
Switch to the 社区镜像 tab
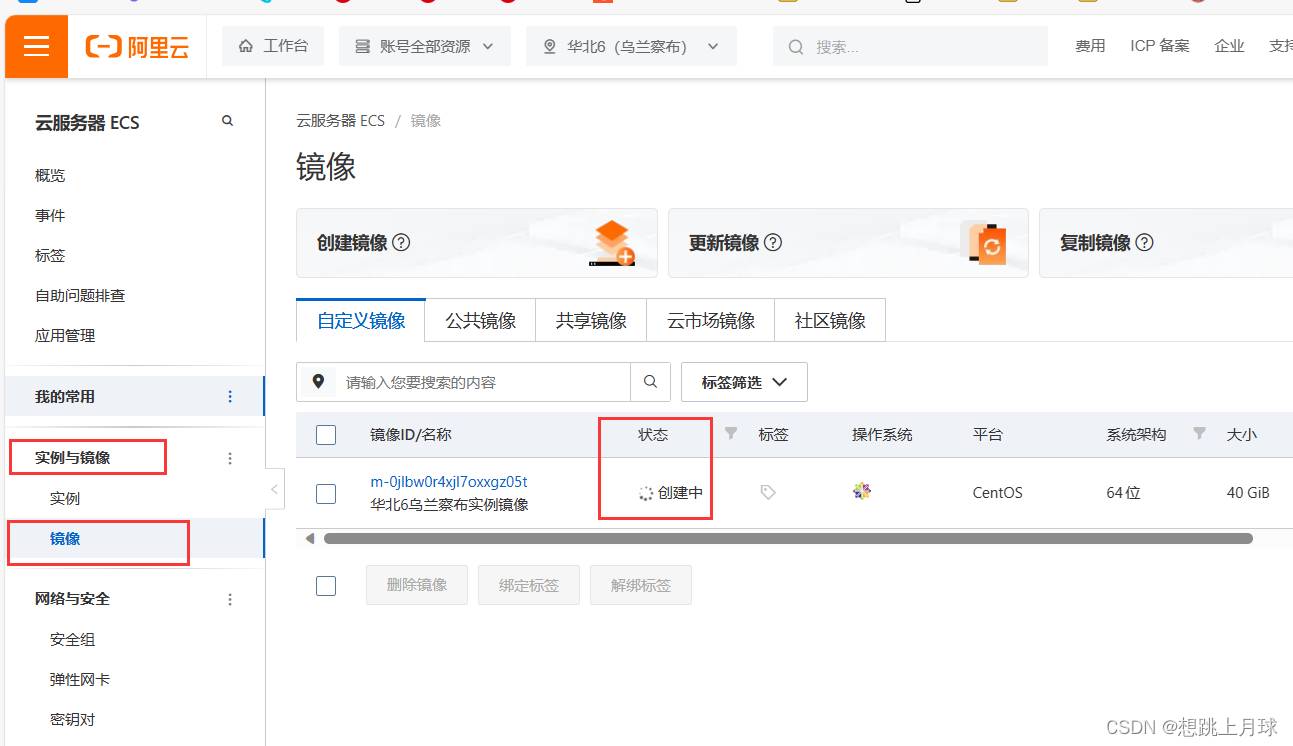point(830,321)
